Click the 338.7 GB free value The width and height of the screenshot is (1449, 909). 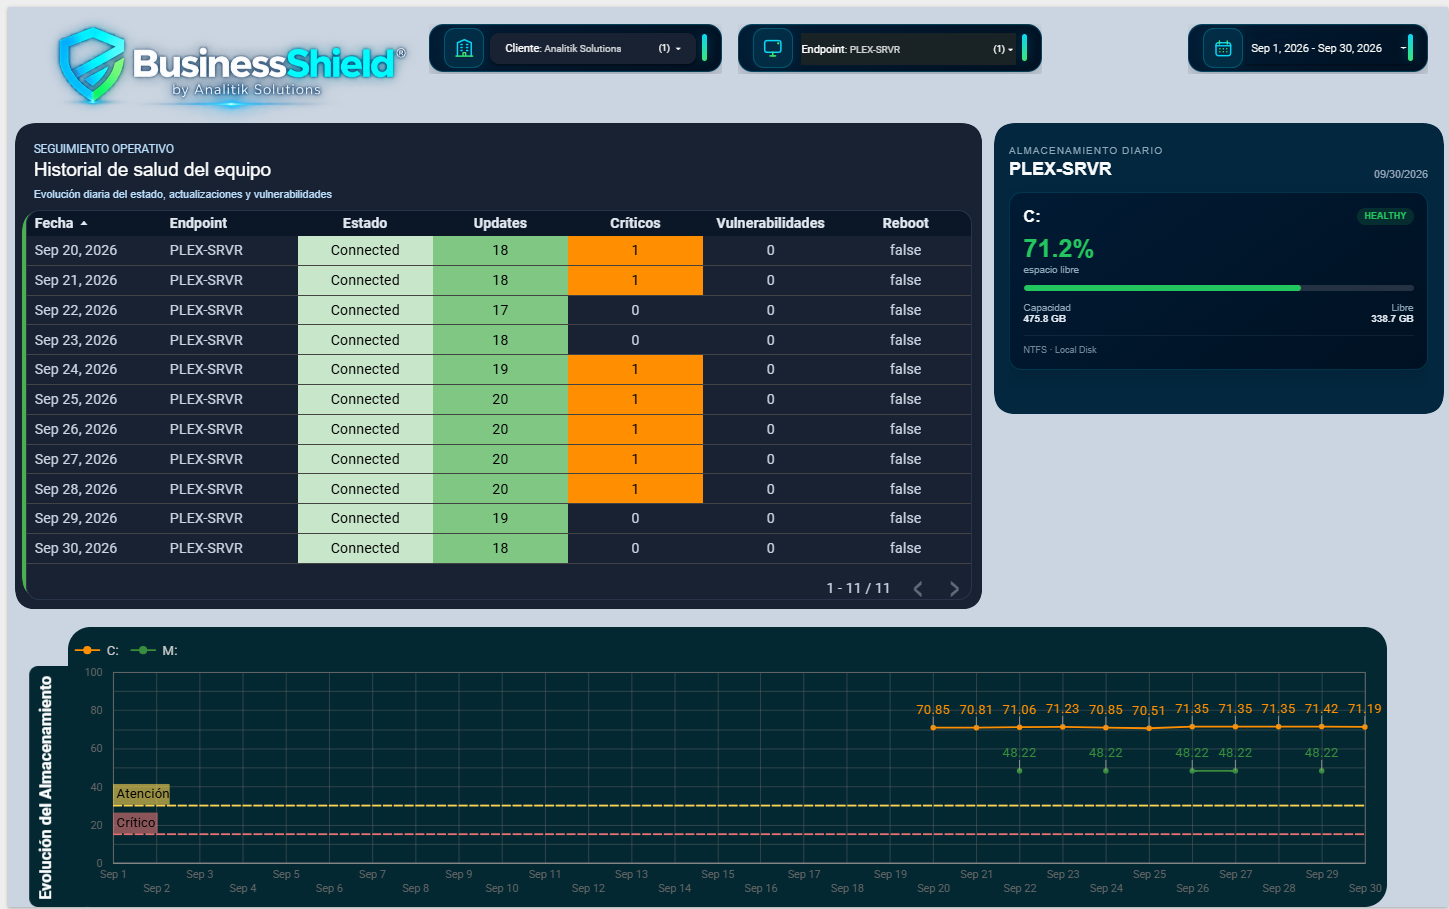pos(1392,319)
